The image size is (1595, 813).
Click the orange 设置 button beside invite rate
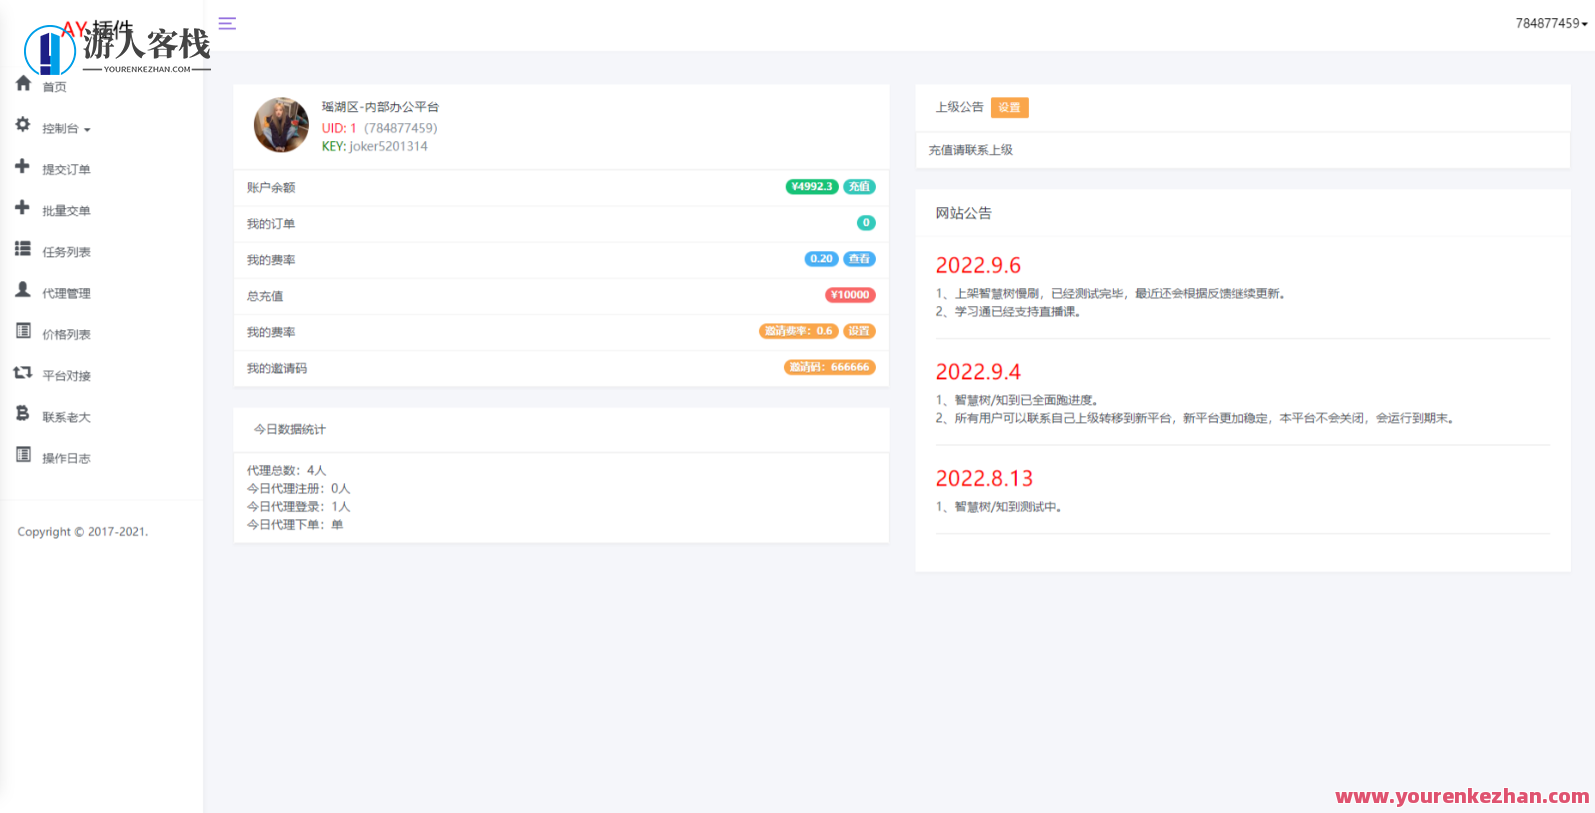point(859,331)
